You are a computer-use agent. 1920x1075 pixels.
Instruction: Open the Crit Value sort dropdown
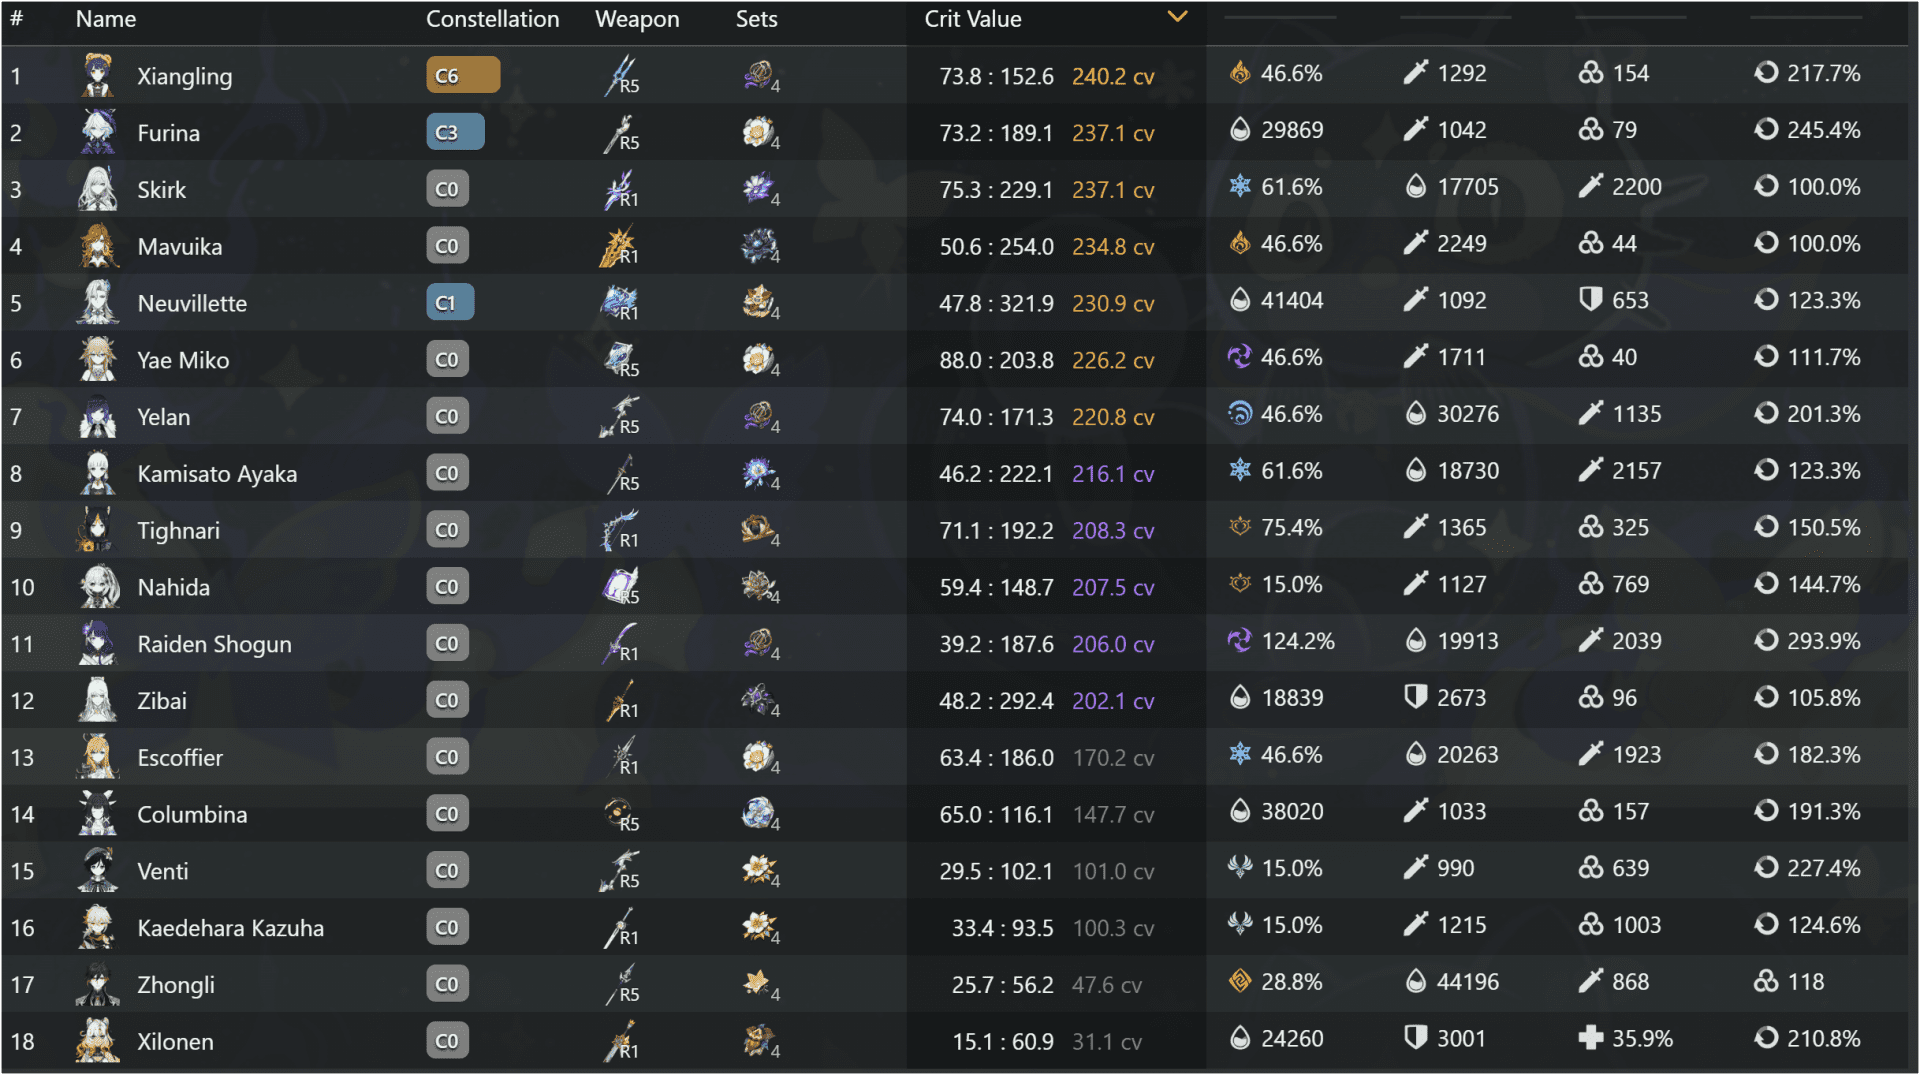[1177, 16]
